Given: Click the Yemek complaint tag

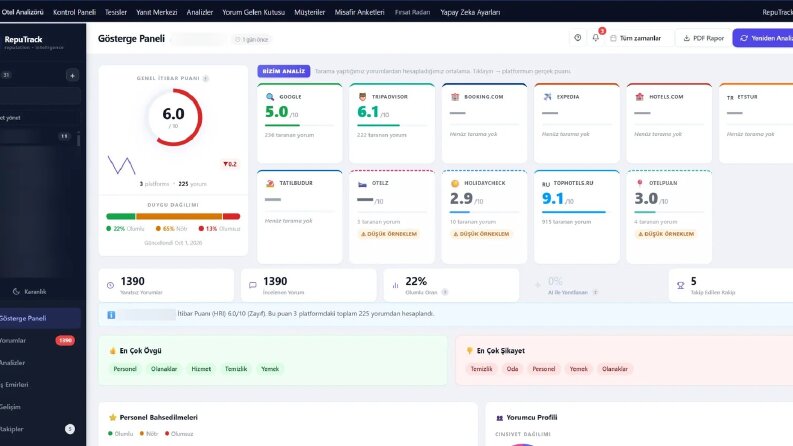Looking at the screenshot, I should coord(579,369).
